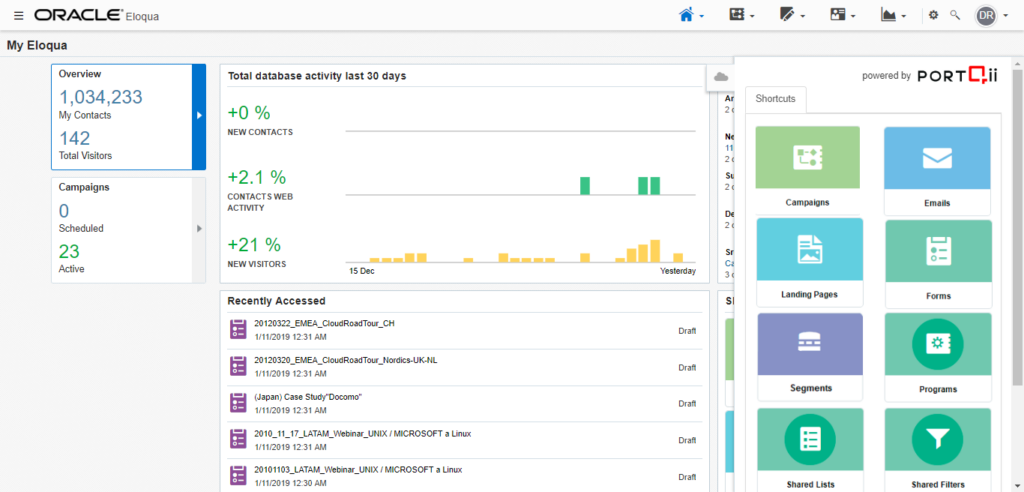Click the My Eloqua page title
This screenshot has width=1024, height=492.
coord(37,46)
